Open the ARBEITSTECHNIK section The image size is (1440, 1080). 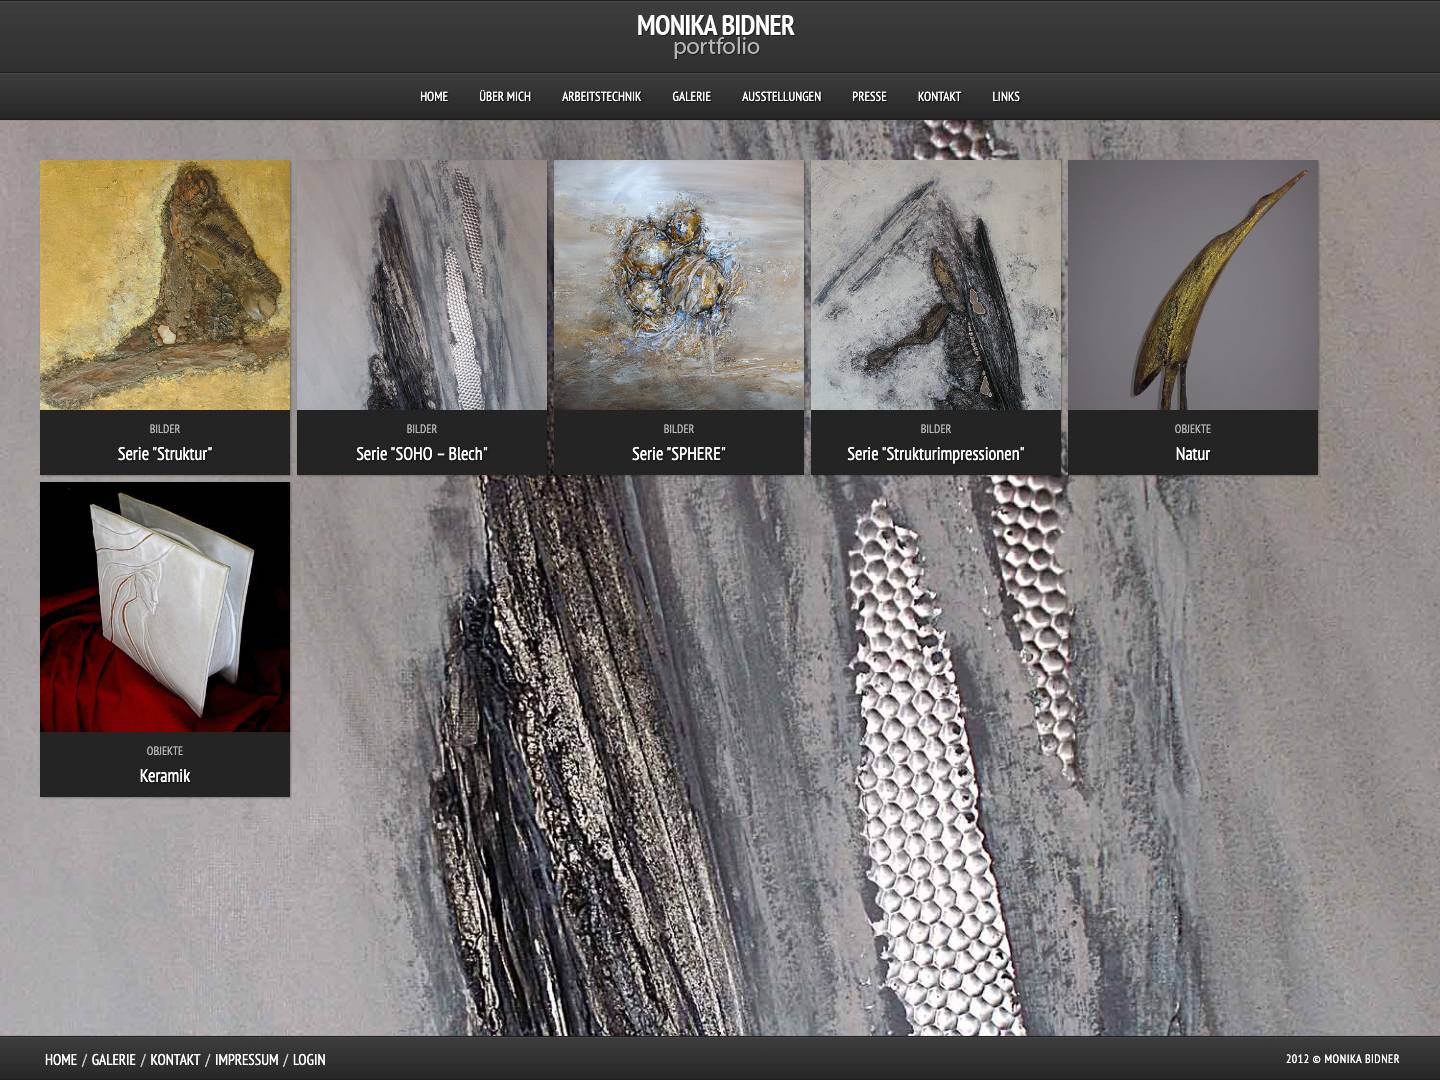coord(601,96)
